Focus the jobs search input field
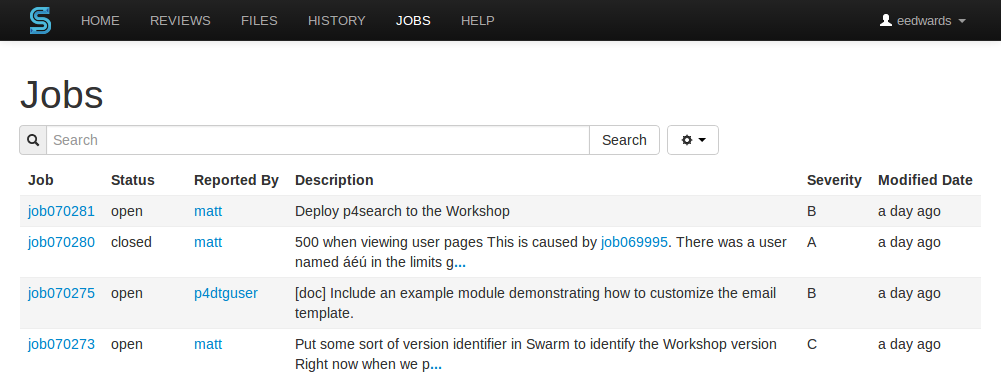Viewport: 1001px width, 379px height. (x=318, y=140)
